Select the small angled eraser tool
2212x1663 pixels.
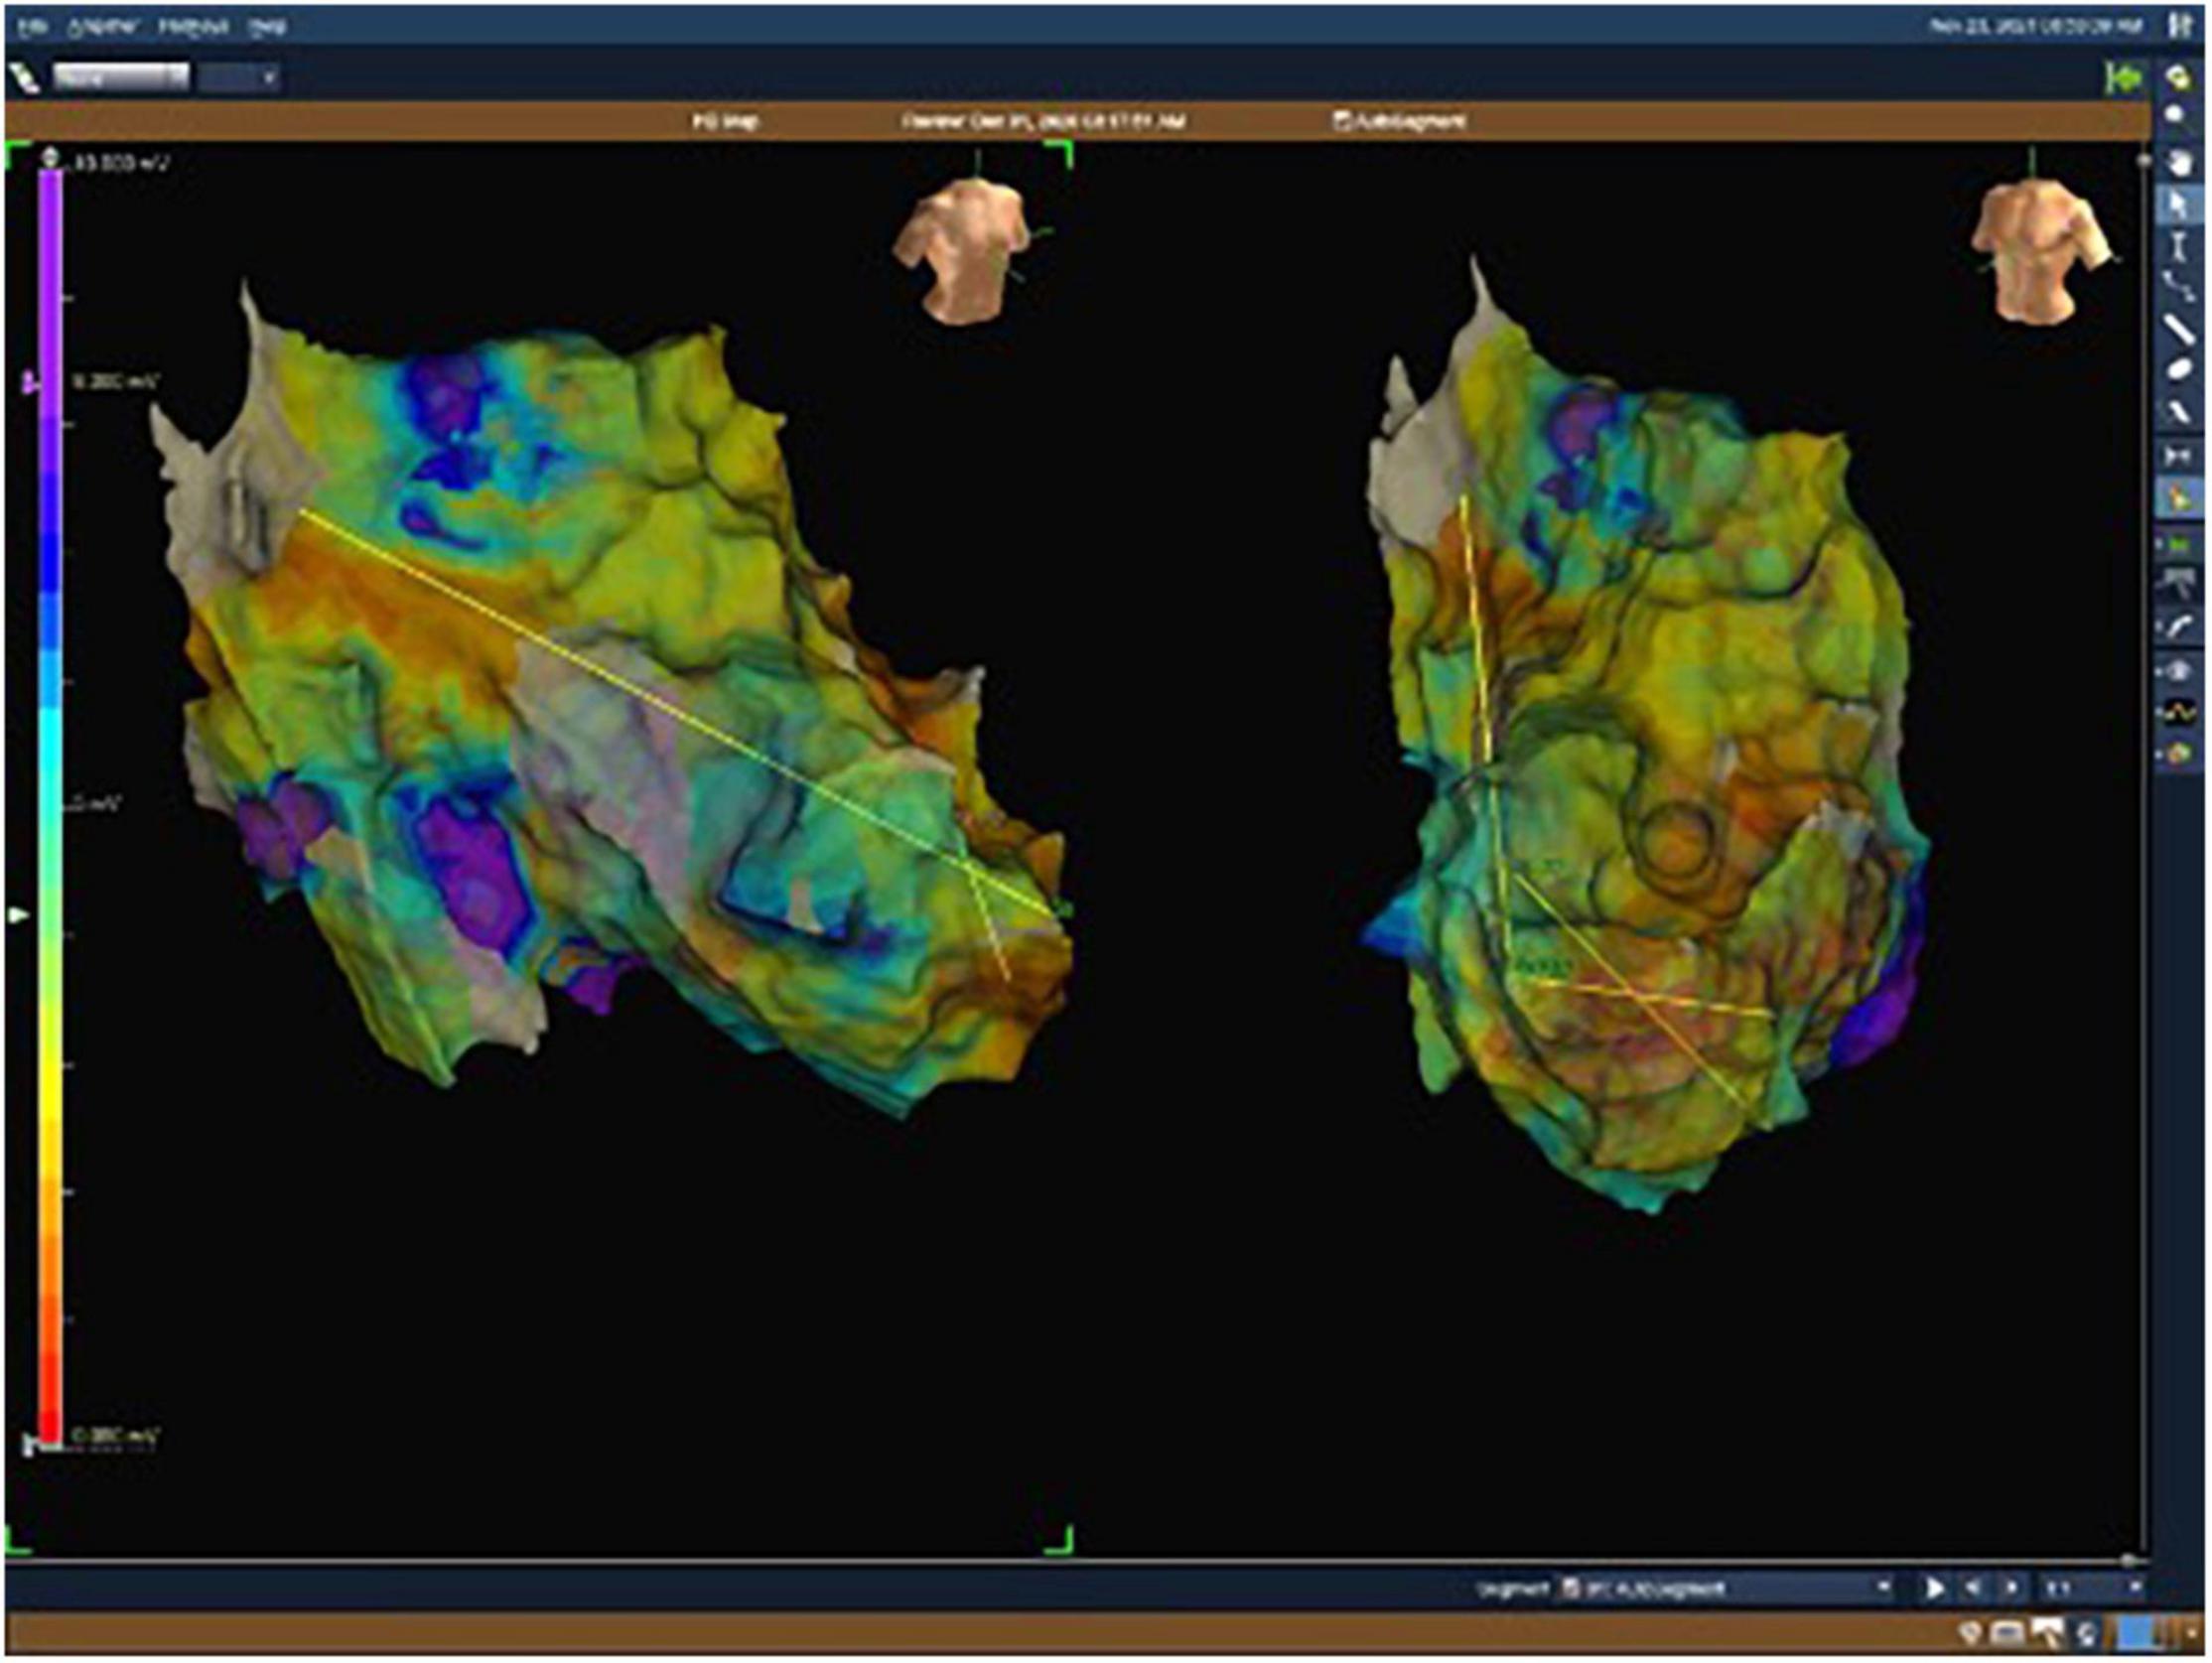click(2178, 411)
